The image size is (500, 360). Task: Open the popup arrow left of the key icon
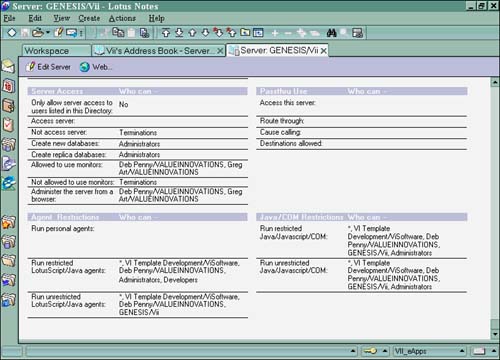[353, 351]
